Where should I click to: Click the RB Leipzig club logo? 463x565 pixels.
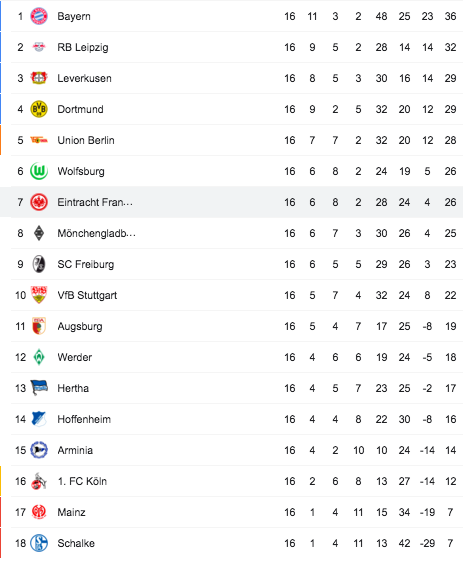[x=39, y=47]
